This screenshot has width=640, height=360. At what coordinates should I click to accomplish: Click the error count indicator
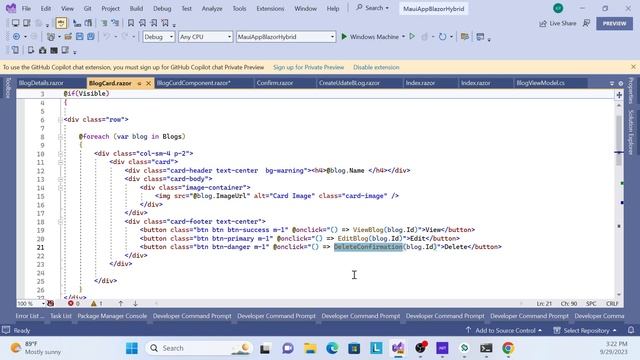(x=74, y=303)
